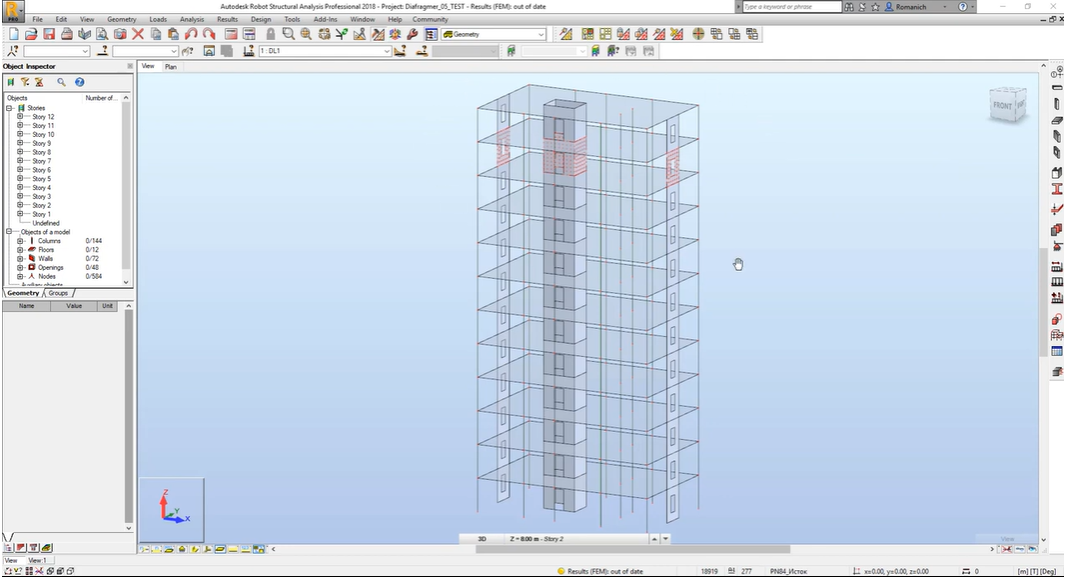
Task: Click the red section shape icon in right toolbar
Action: pos(1057,189)
